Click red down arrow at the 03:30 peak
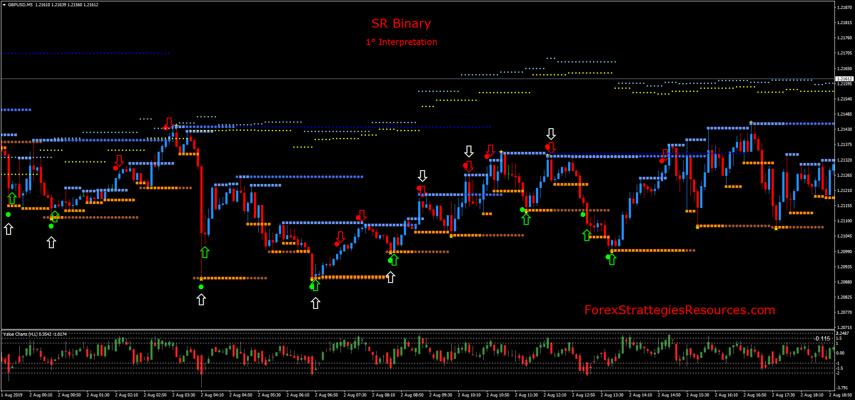The height and width of the screenshot is (400, 855). (168, 122)
